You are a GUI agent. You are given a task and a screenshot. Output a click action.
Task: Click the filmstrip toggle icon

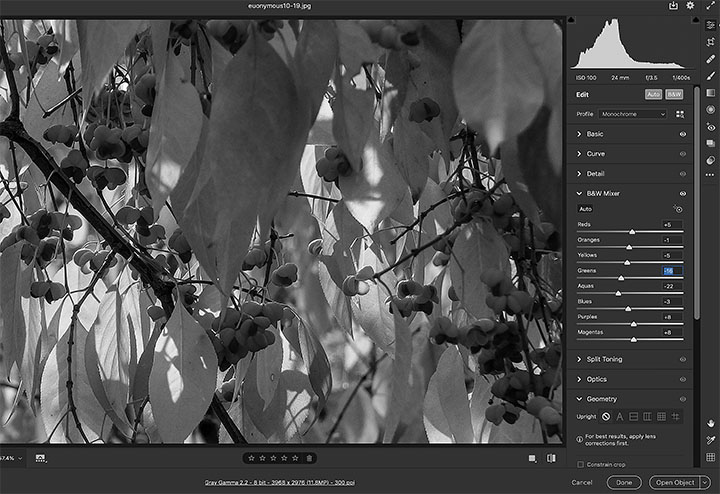coord(40,458)
